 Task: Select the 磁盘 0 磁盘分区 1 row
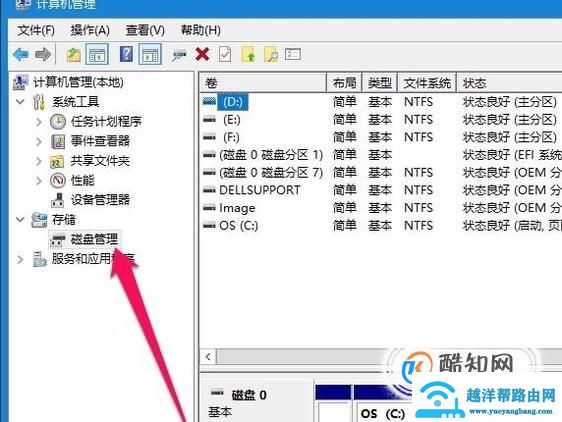point(381,155)
